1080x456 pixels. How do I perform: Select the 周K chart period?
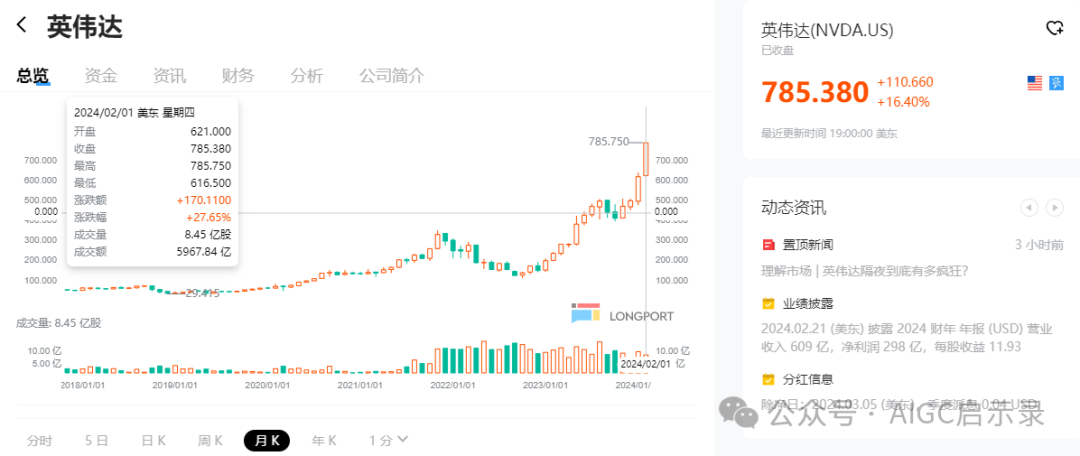click(x=209, y=441)
